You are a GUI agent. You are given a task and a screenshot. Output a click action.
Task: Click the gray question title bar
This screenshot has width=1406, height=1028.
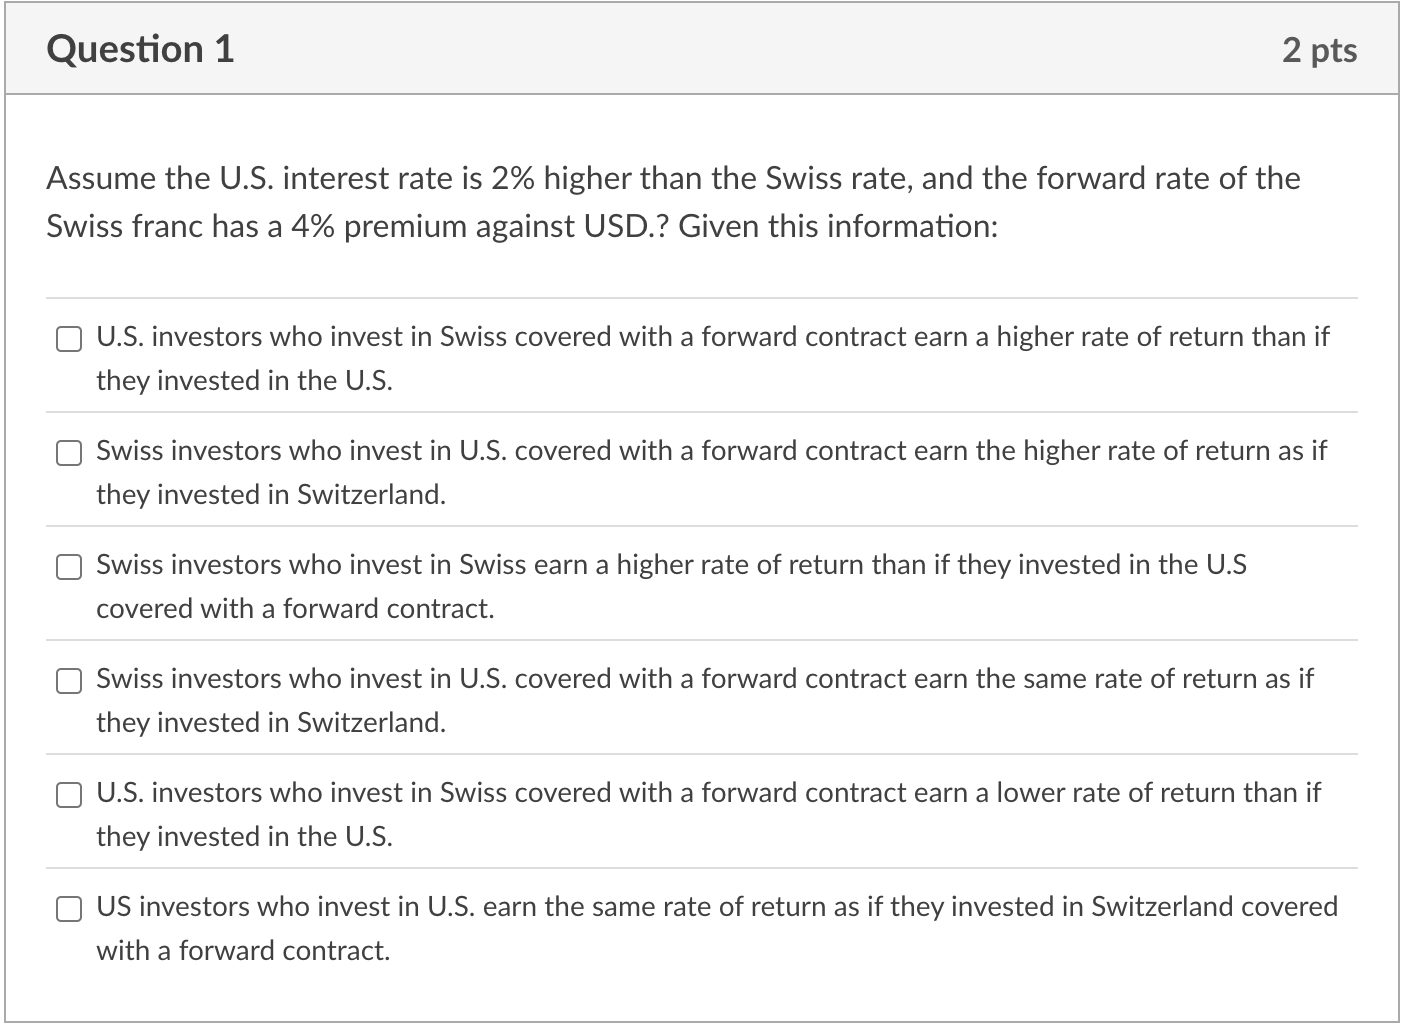(700, 47)
